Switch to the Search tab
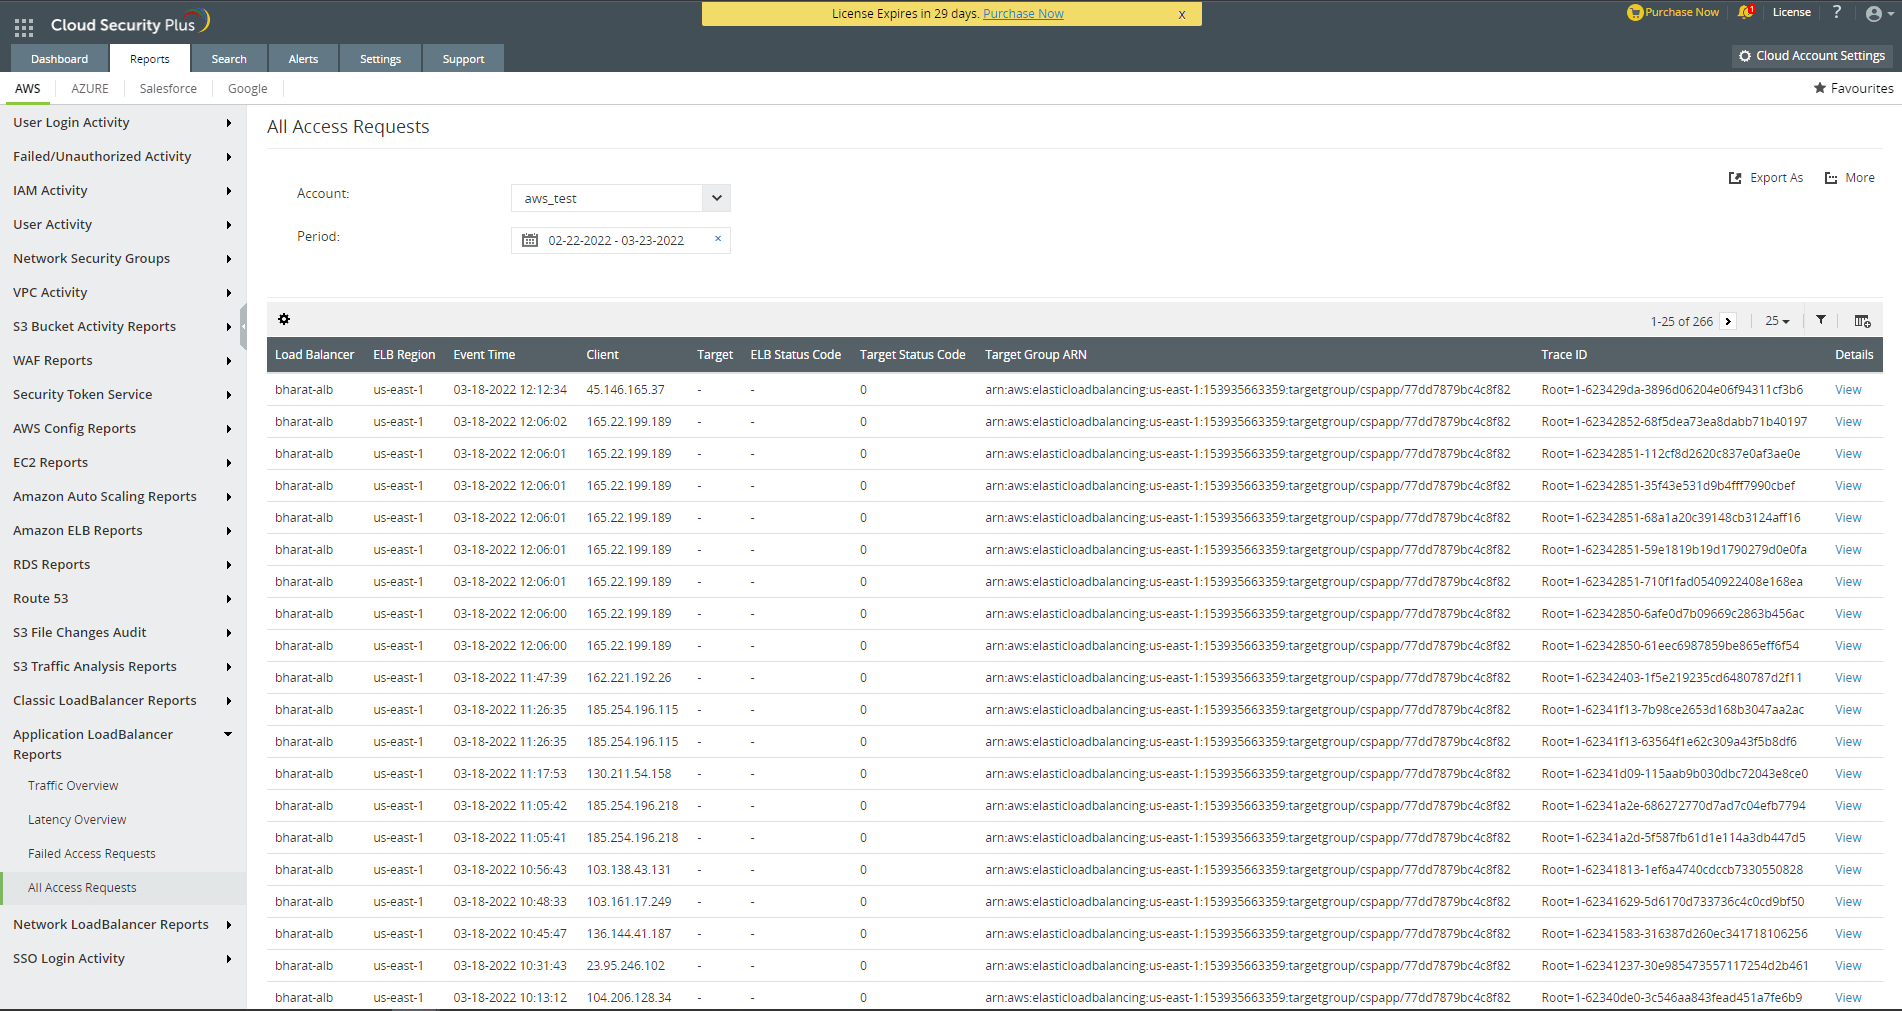The width and height of the screenshot is (1902, 1011). point(229,59)
